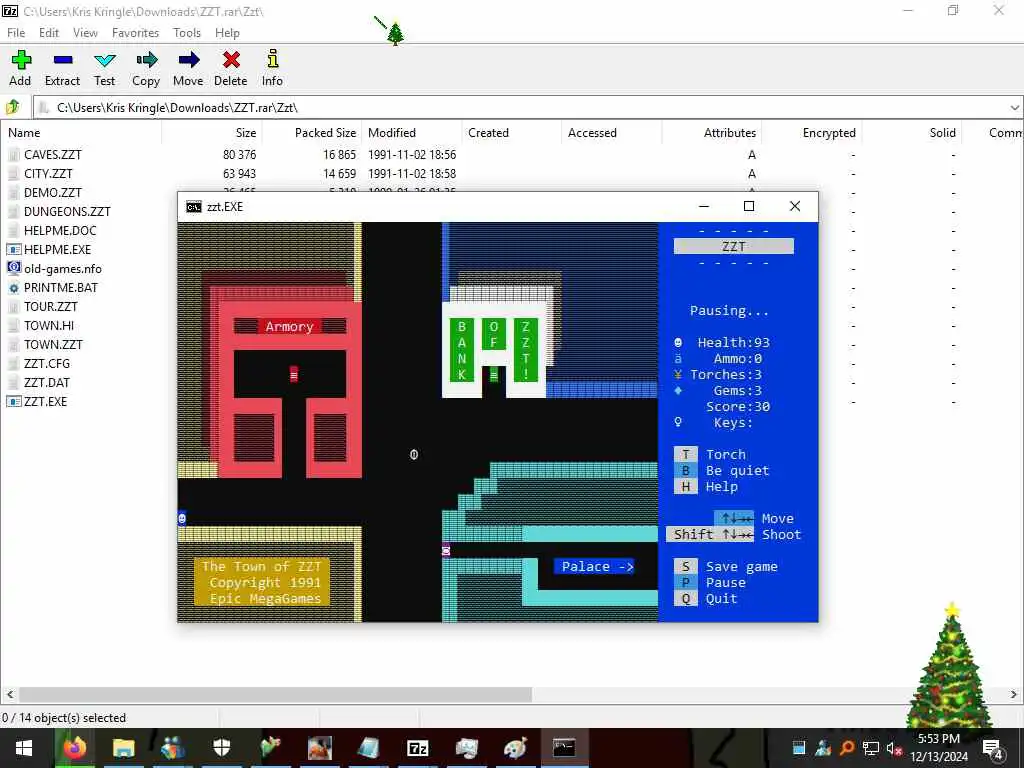Screen dimensions: 1024x768
Task: Select the ZZT.DAT file
Action: click(x=47, y=382)
